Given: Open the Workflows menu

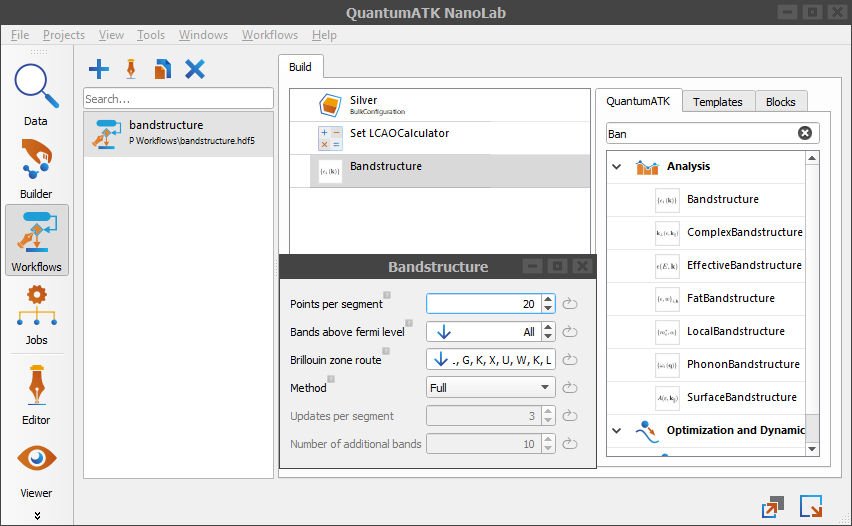Looking at the screenshot, I should coord(270,35).
